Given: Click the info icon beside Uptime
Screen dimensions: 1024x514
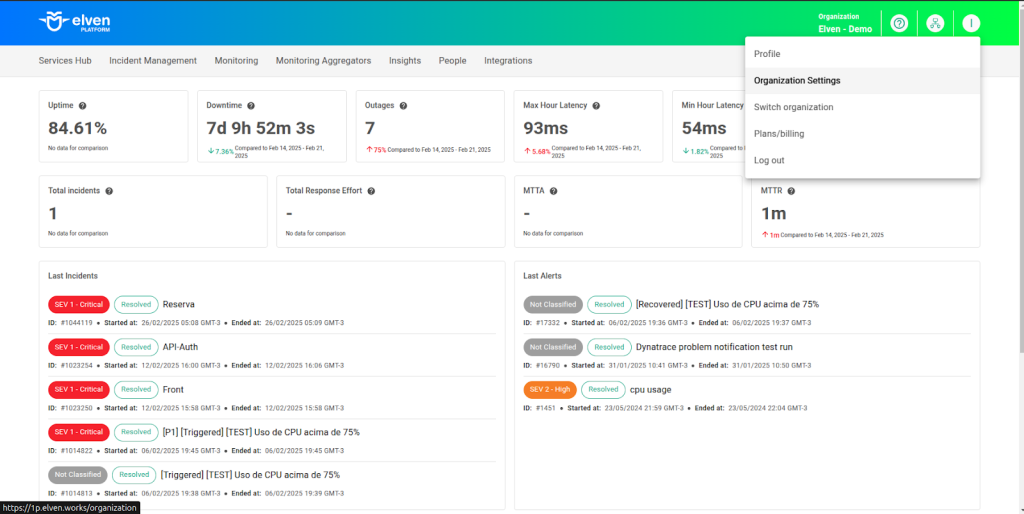Looking at the screenshot, I should [82, 106].
